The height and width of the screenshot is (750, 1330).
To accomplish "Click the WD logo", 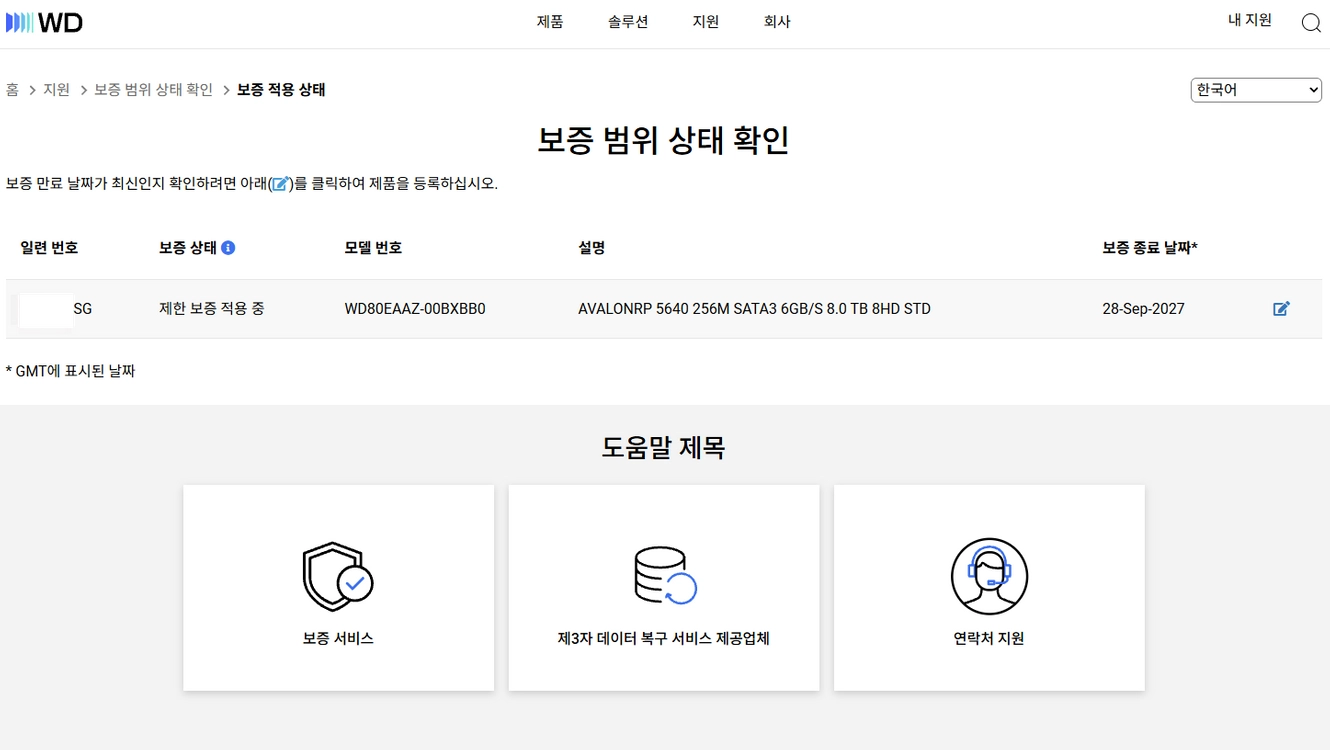I will pyautogui.click(x=45, y=22).
